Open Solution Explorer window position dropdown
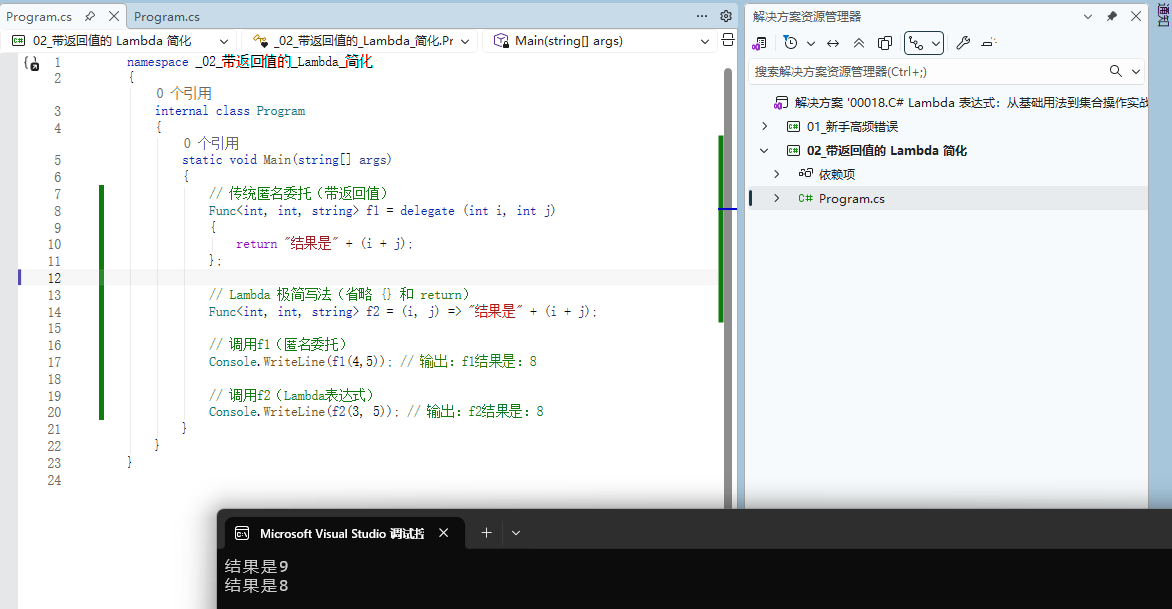Viewport: 1172px width, 609px height. coord(1088,16)
